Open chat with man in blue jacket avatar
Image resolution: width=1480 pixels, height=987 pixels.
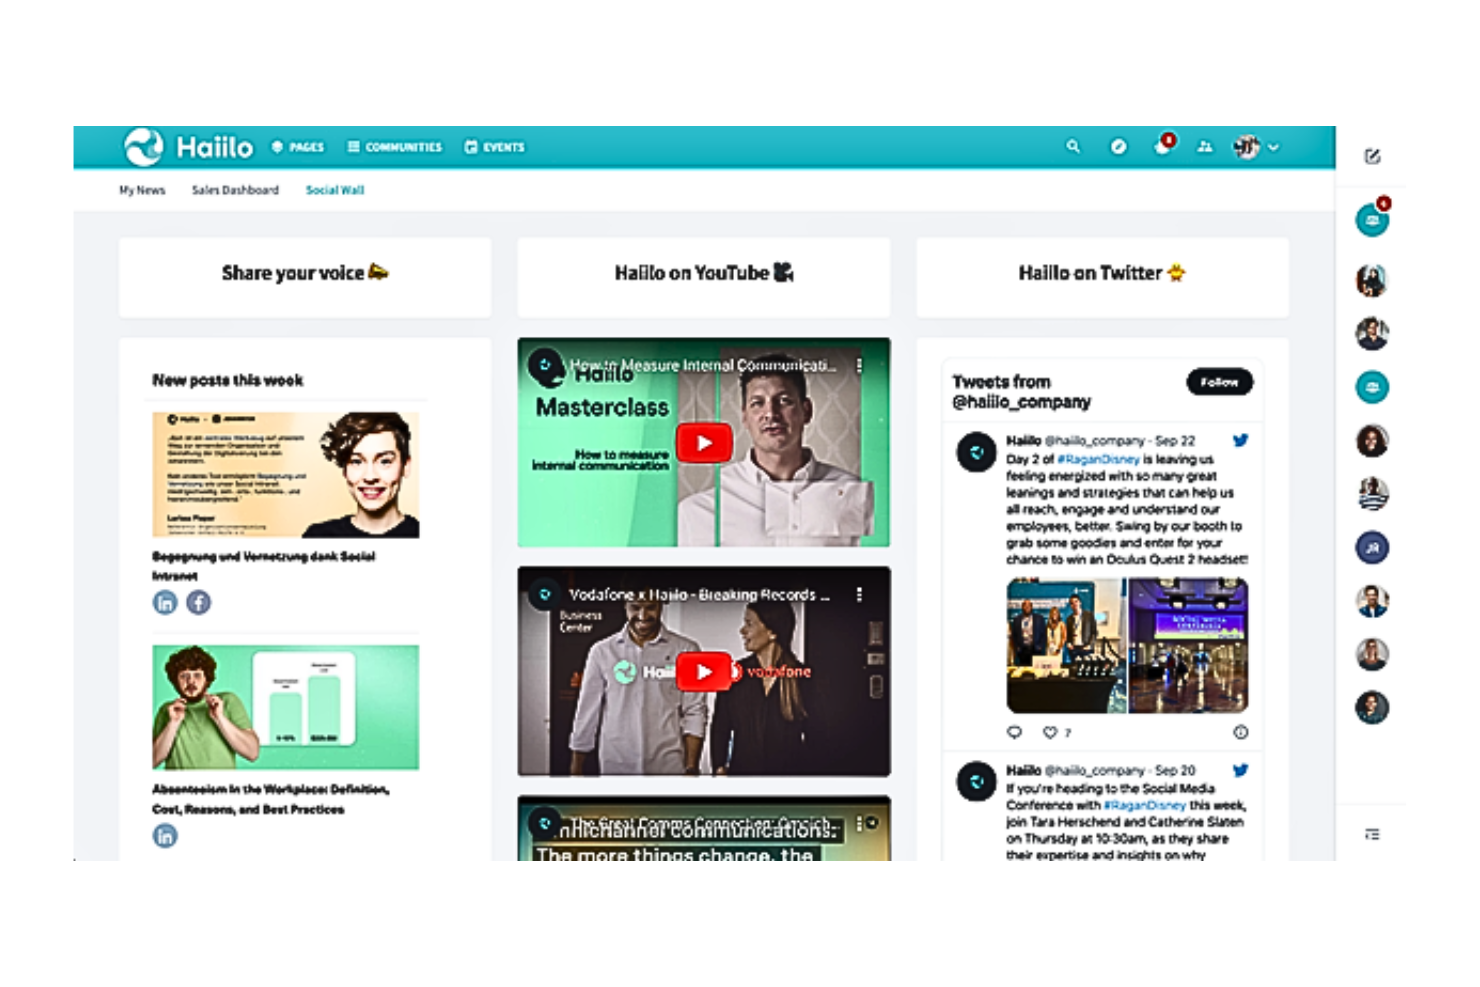[1372, 601]
